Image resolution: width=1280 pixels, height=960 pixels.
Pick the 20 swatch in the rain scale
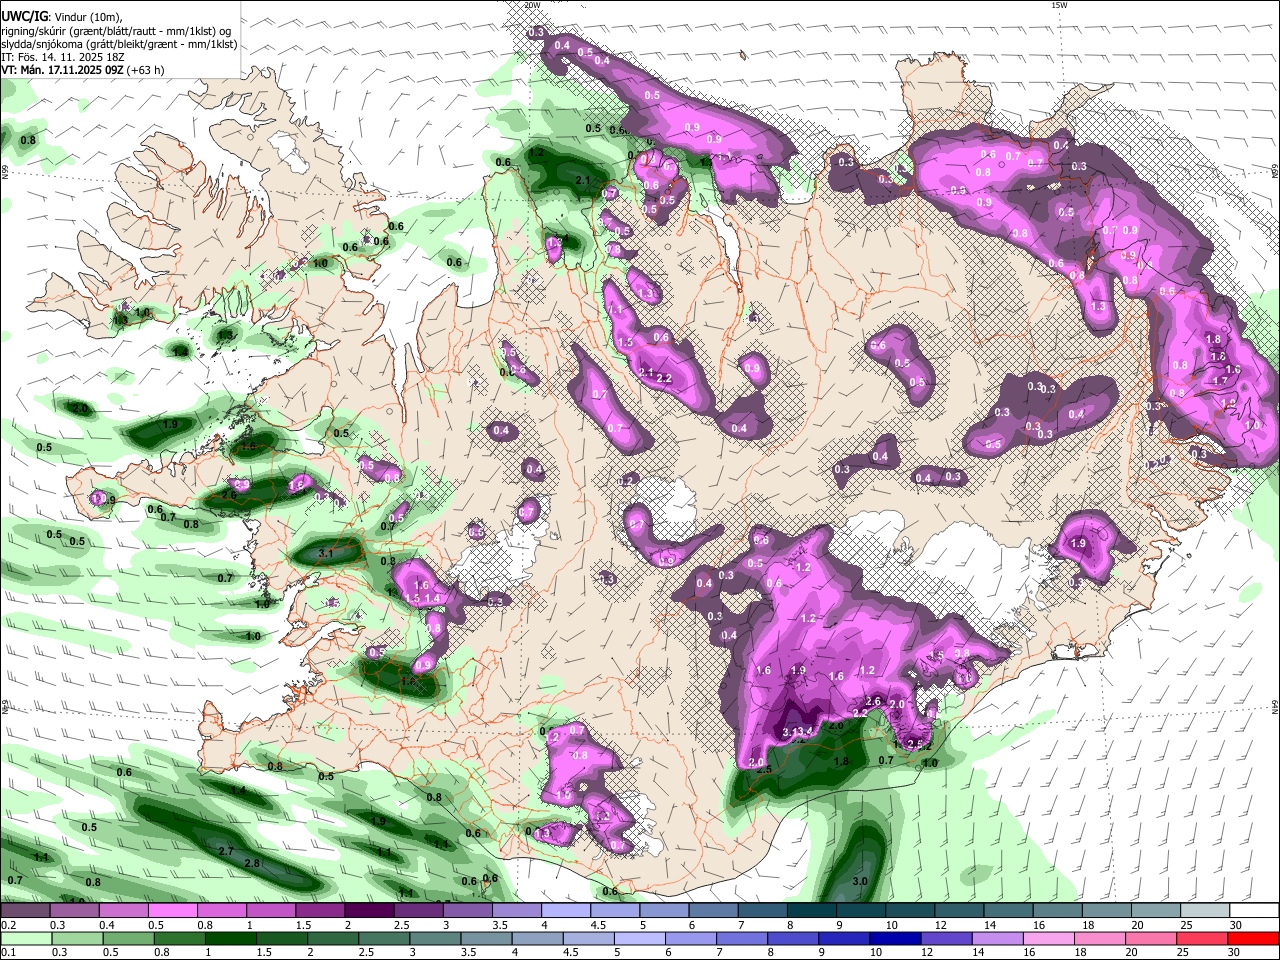click(x=1153, y=938)
